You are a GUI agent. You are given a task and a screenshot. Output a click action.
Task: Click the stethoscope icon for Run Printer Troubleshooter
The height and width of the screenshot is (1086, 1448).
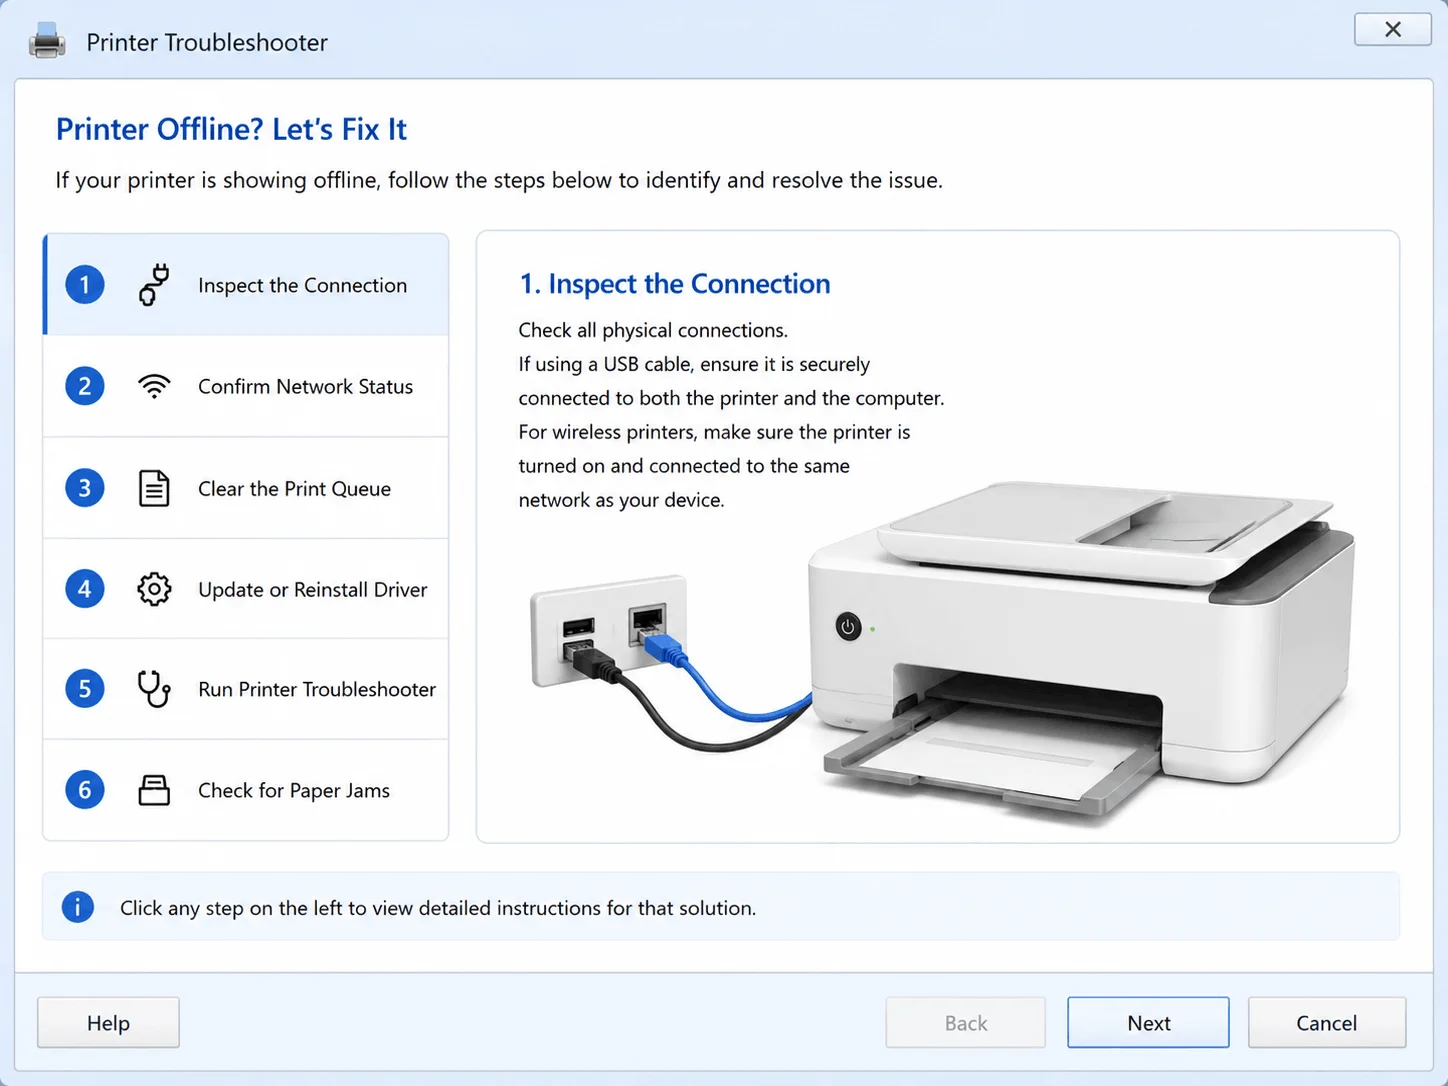[154, 689]
